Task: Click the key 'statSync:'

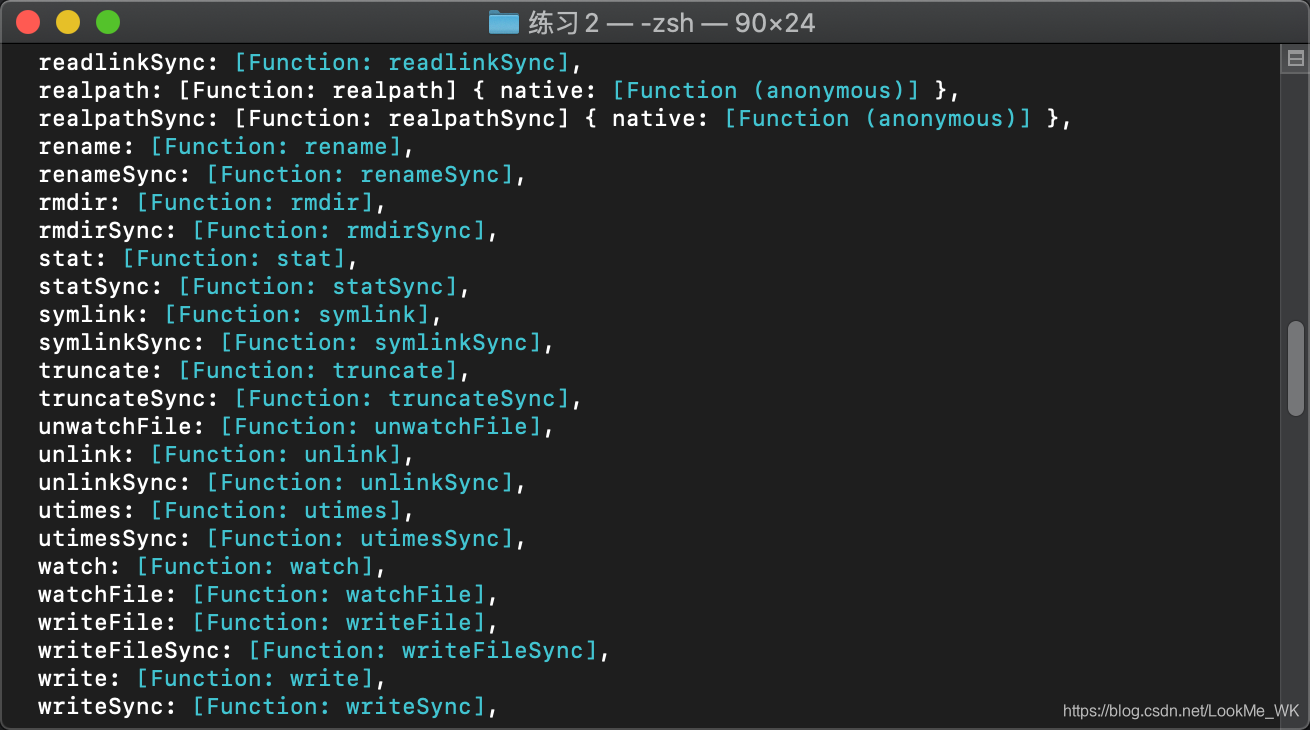Action: point(101,287)
